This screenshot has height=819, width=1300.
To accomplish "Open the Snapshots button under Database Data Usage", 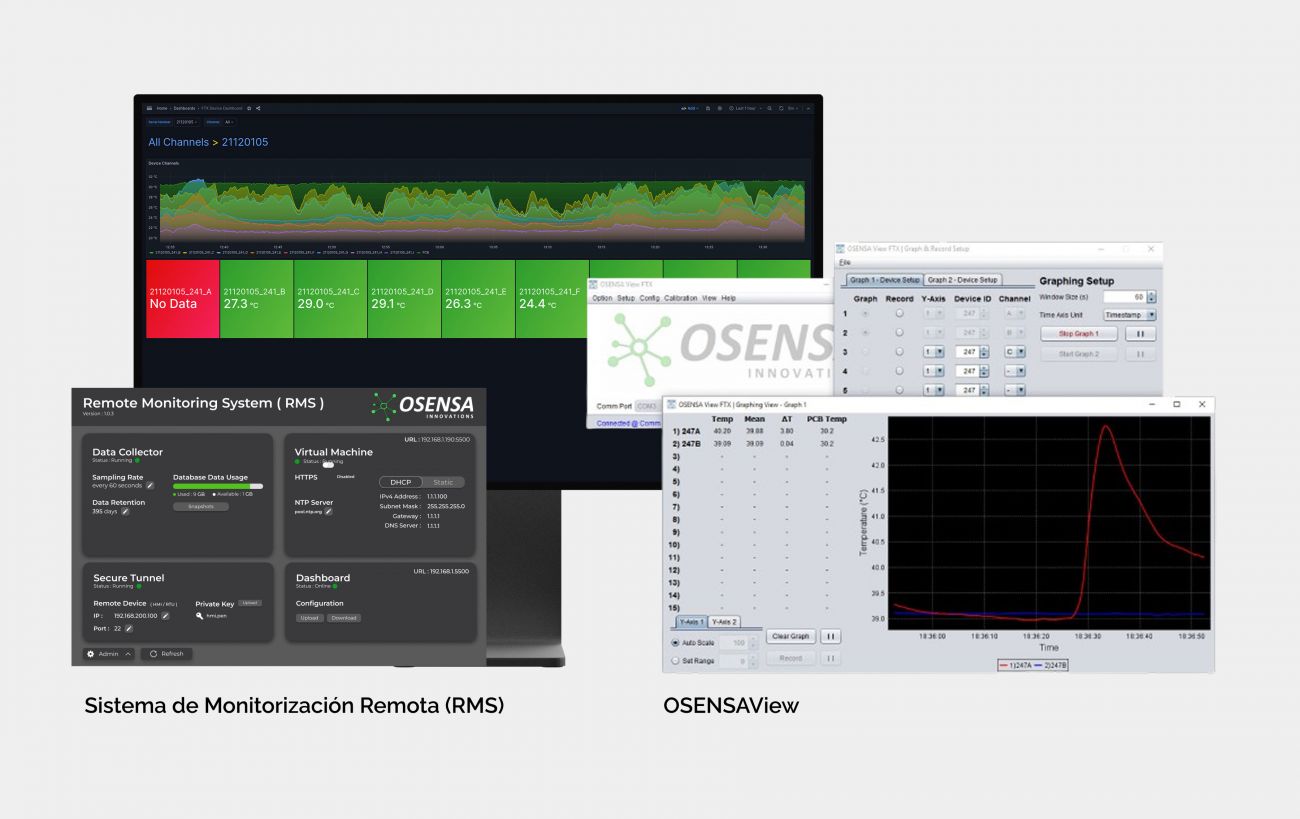I will point(201,506).
